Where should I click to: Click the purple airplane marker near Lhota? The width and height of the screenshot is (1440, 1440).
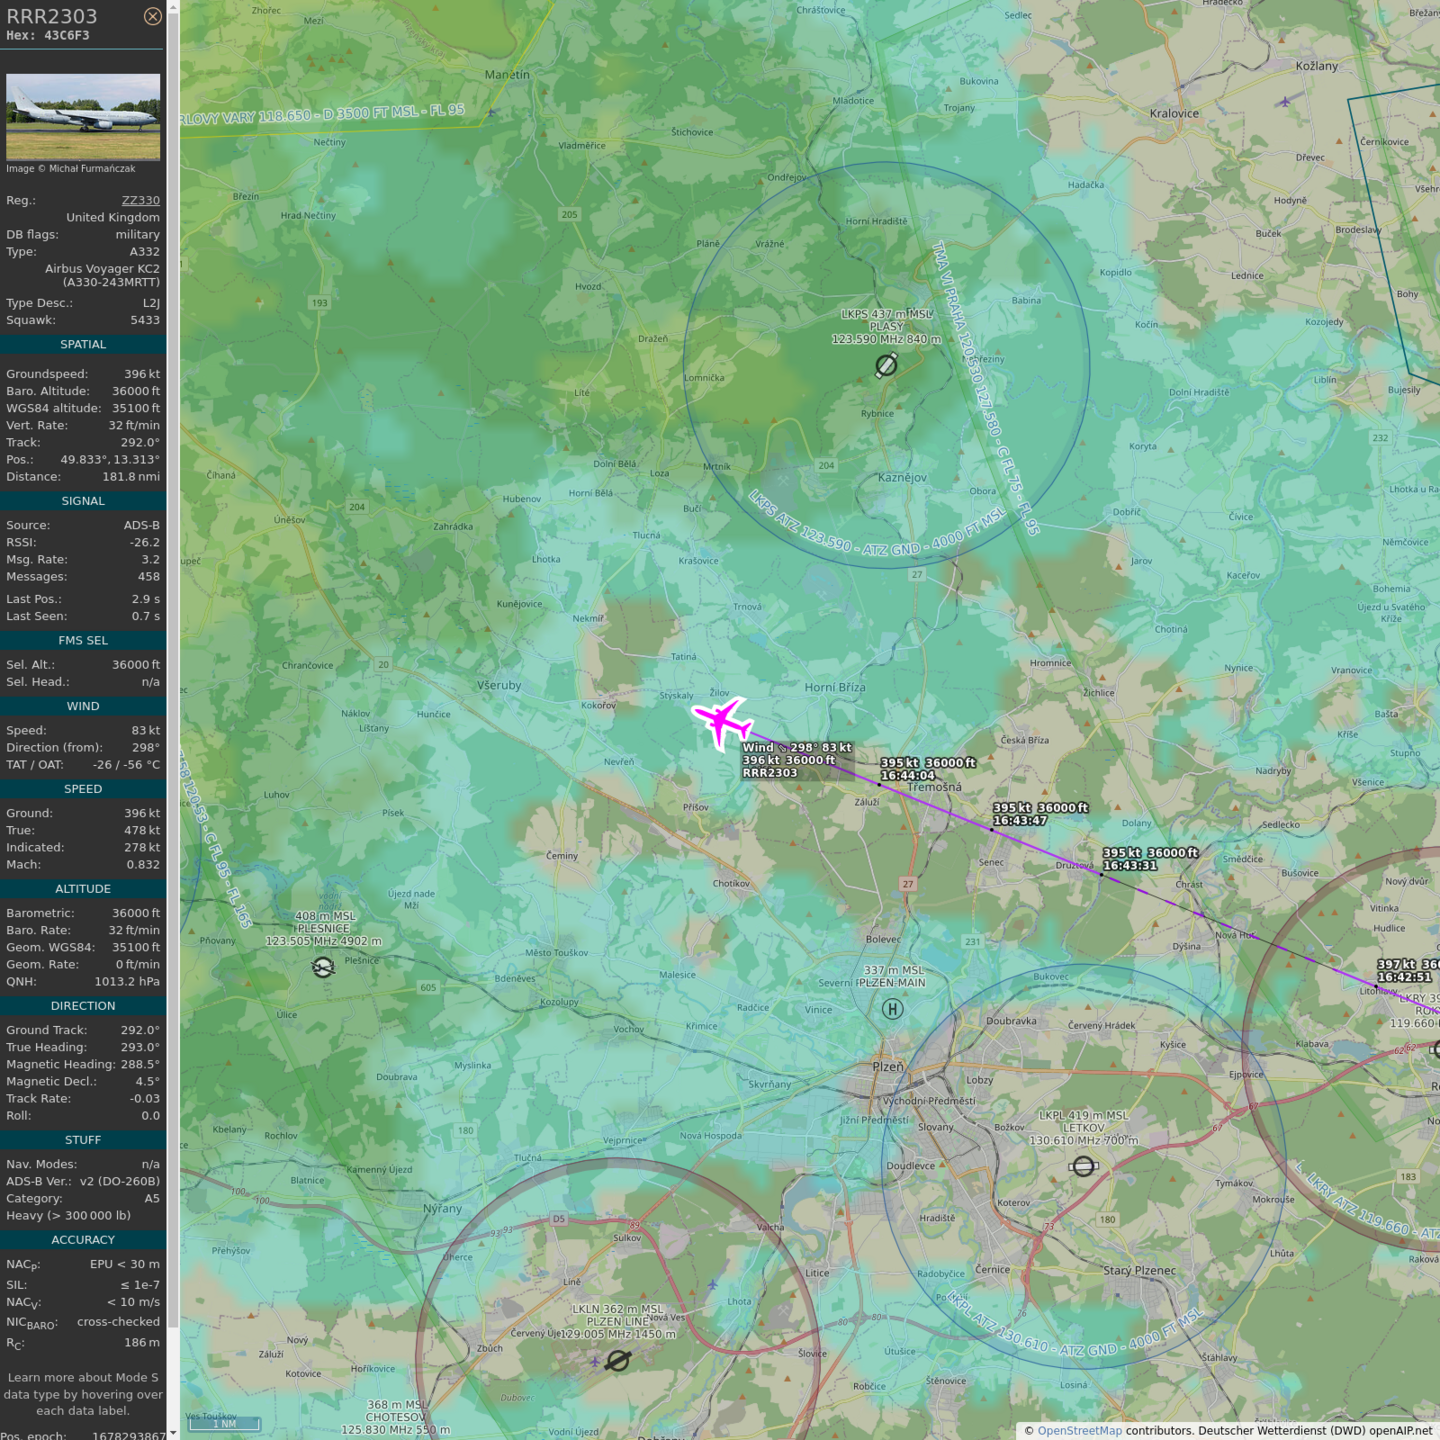click(712, 1284)
